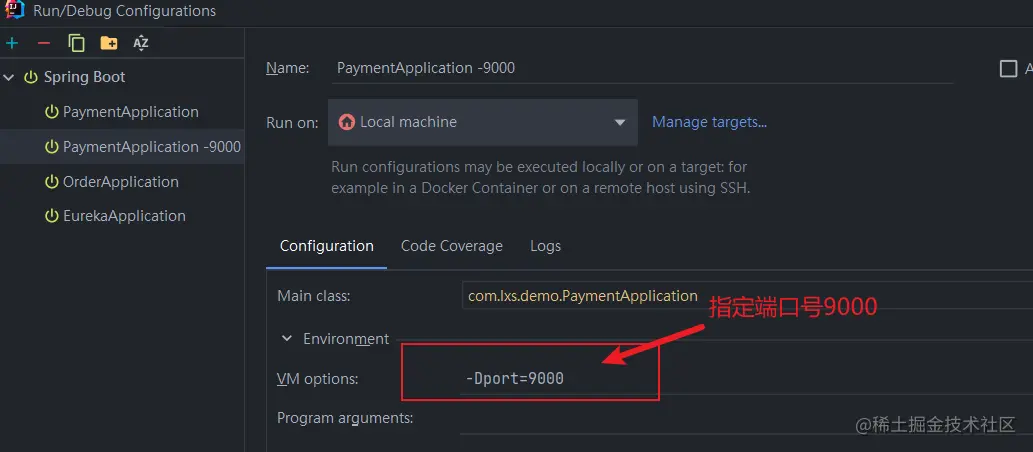Open Manage targets link
The width and height of the screenshot is (1033, 452).
click(x=710, y=122)
